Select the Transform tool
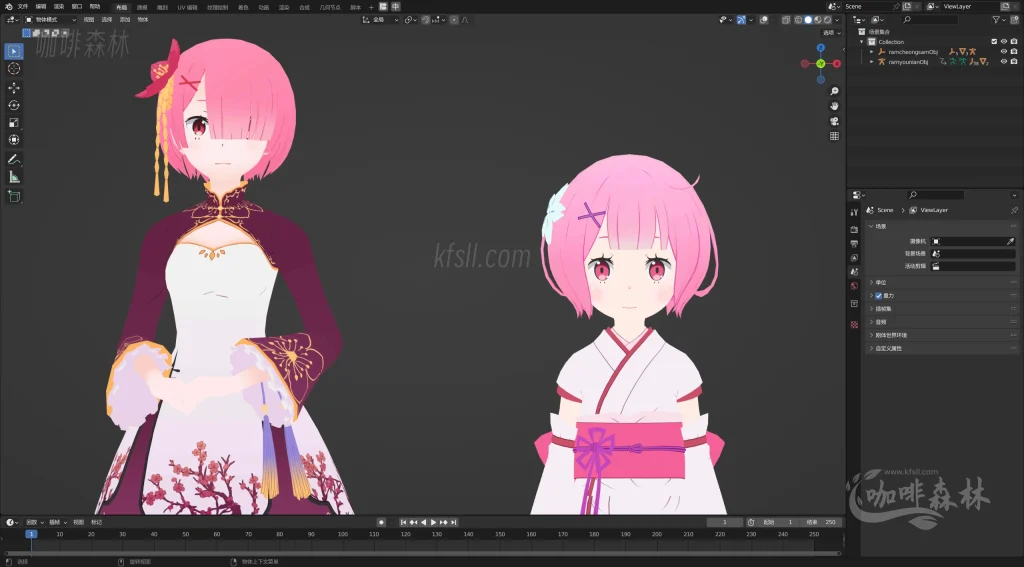Image resolution: width=1024 pixels, height=567 pixels. [14, 140]
